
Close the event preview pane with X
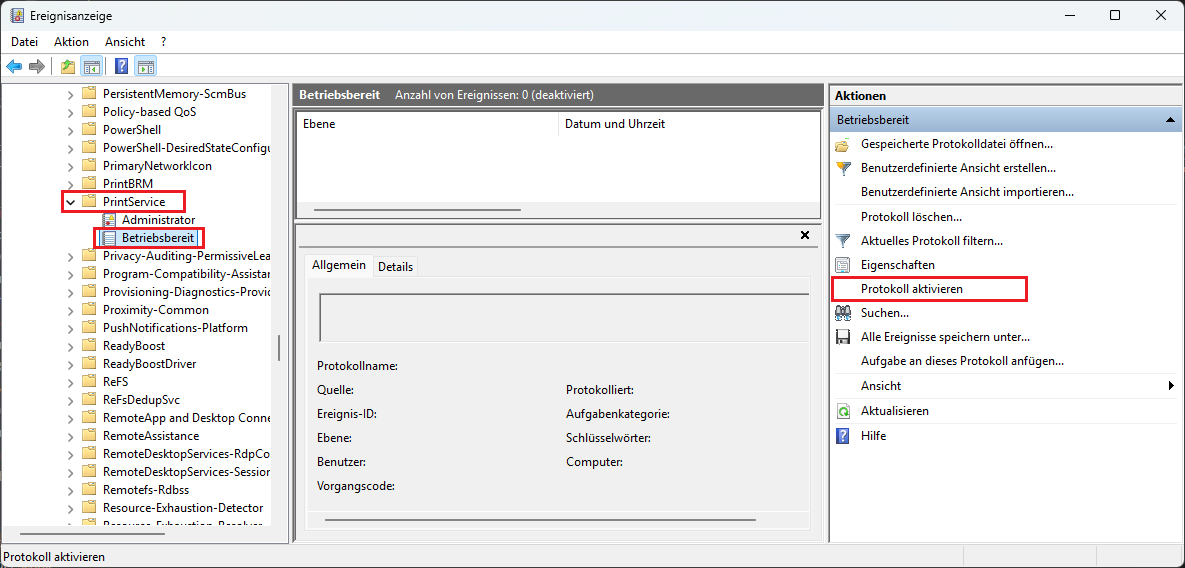(805, 236)
